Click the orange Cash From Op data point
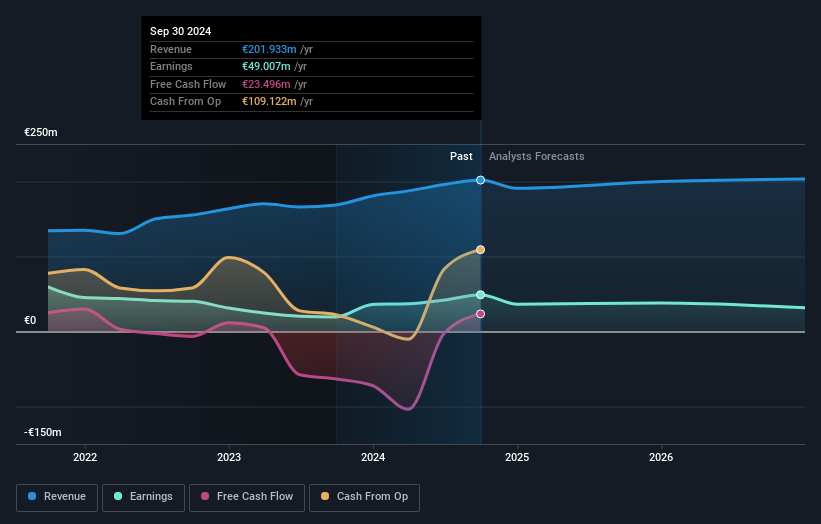Screen dimensions: 821x524 480,250
